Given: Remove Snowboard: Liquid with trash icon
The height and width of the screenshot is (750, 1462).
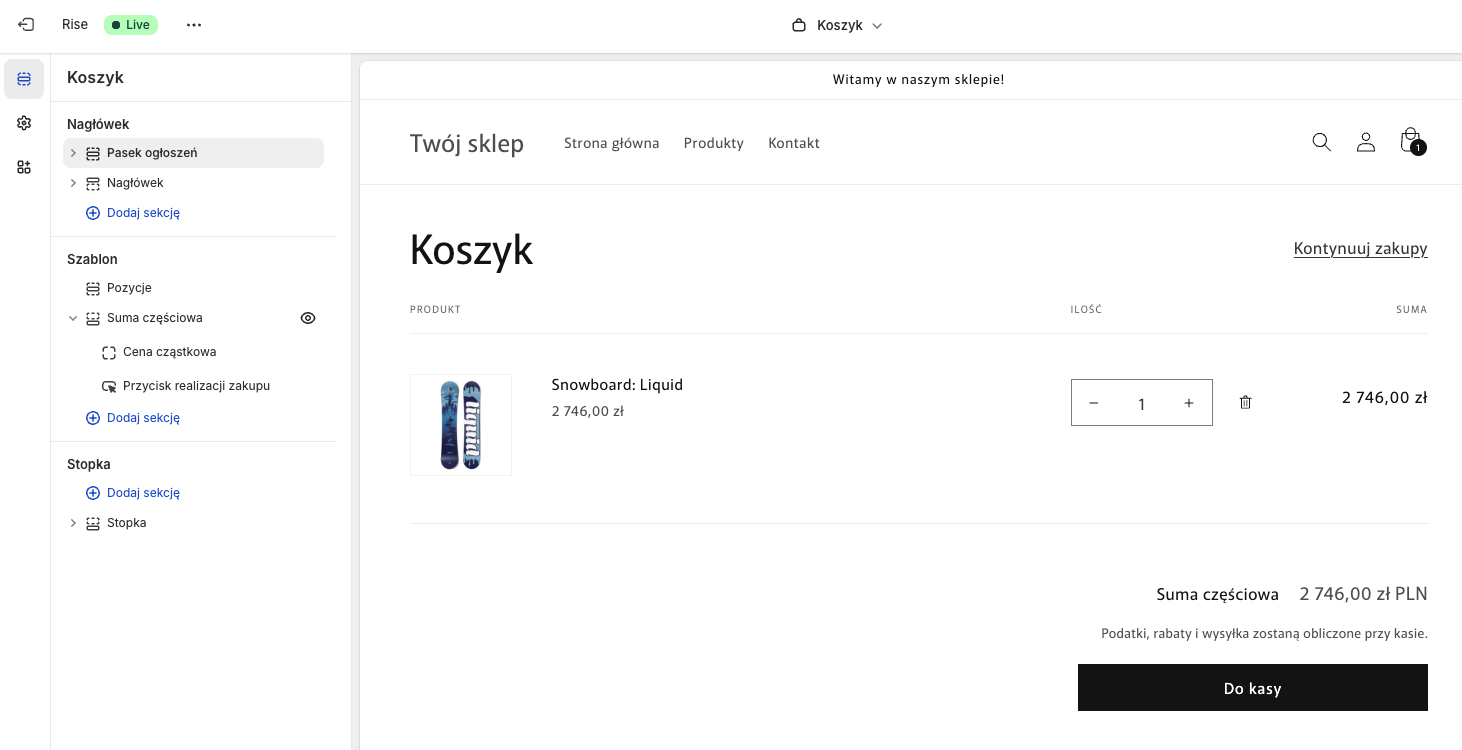Looking at the screenshot, I should (1245, 402).
